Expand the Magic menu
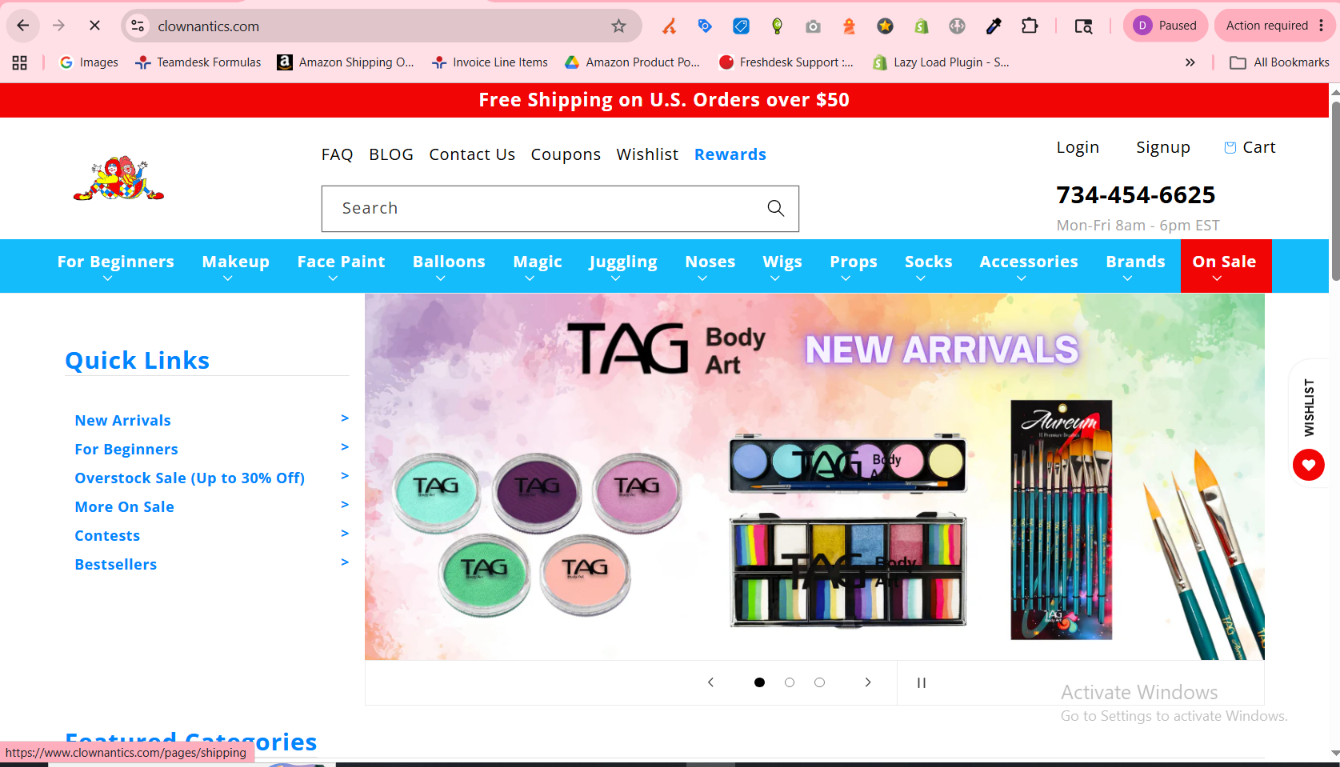Viewport: 1340px width, 767px height. (x=538, y=266)
